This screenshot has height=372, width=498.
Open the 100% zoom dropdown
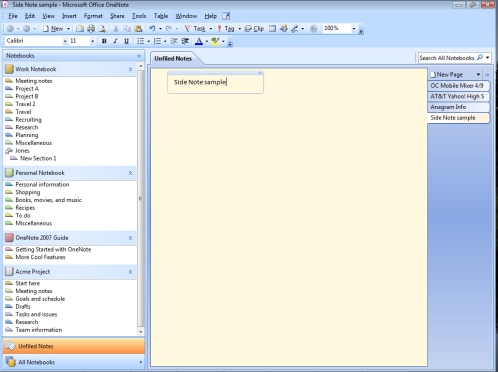tap(354, 29)
